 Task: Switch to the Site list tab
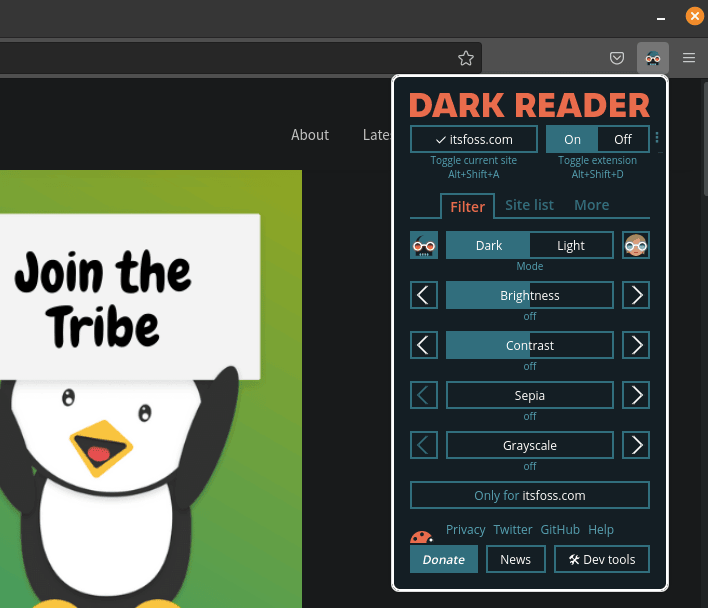[x=529, y=205]
